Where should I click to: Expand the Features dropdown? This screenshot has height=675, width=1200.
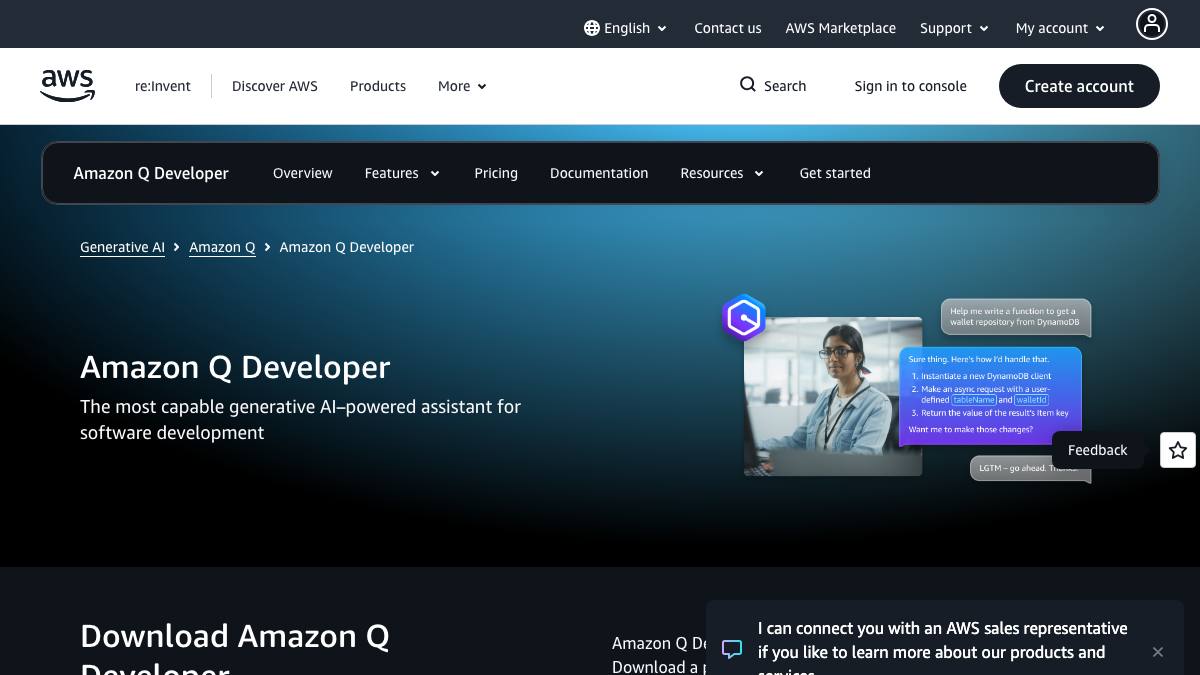point(402,173)
